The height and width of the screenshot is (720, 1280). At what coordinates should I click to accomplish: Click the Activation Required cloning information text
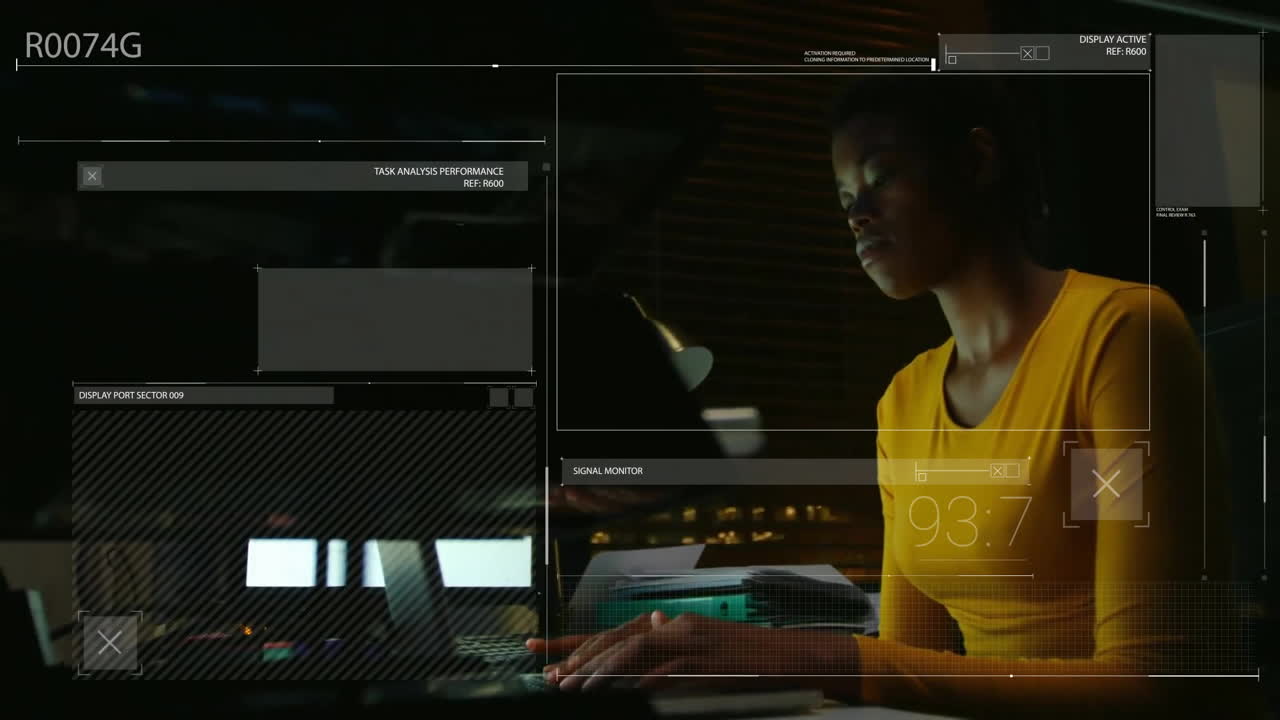pos(864,55)
